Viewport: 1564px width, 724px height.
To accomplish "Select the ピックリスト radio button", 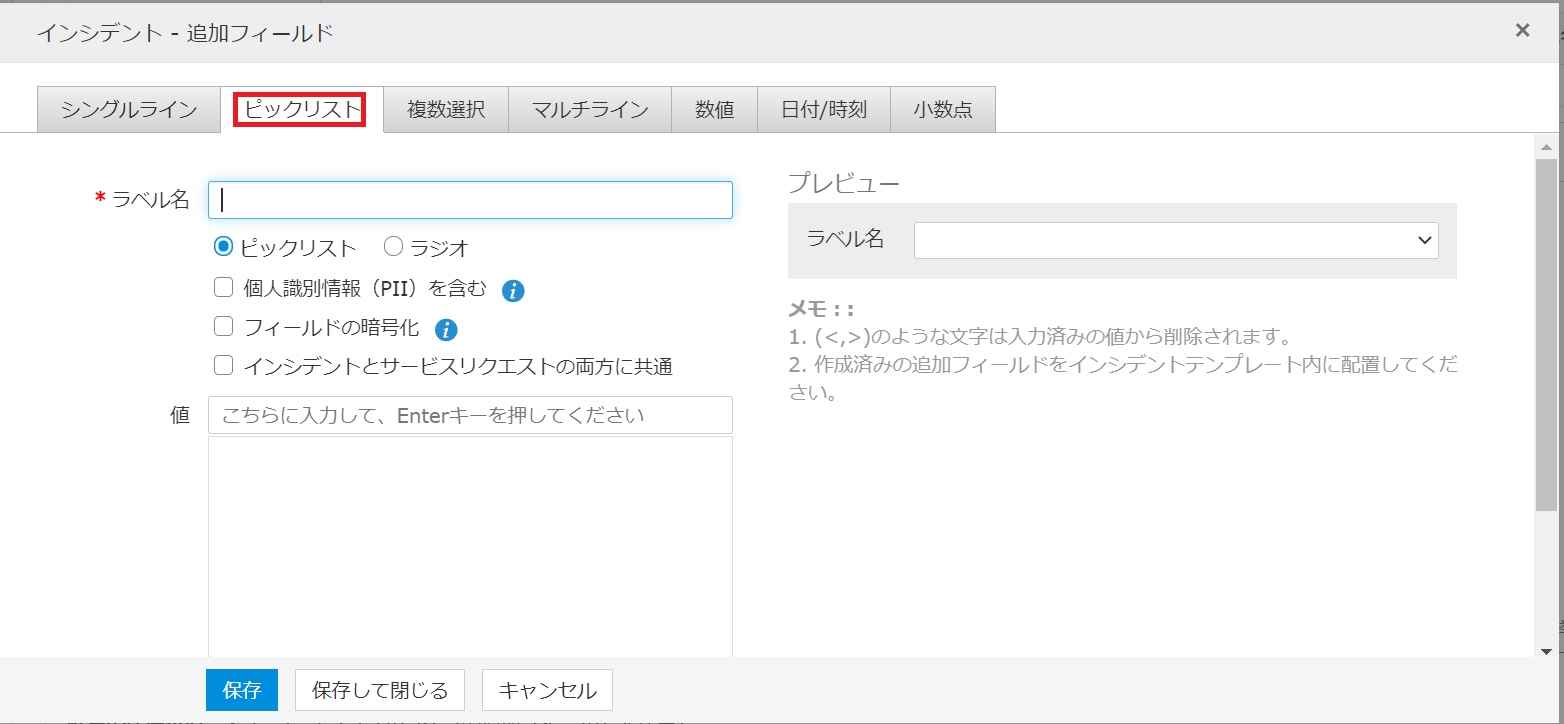I will point(224,247).
